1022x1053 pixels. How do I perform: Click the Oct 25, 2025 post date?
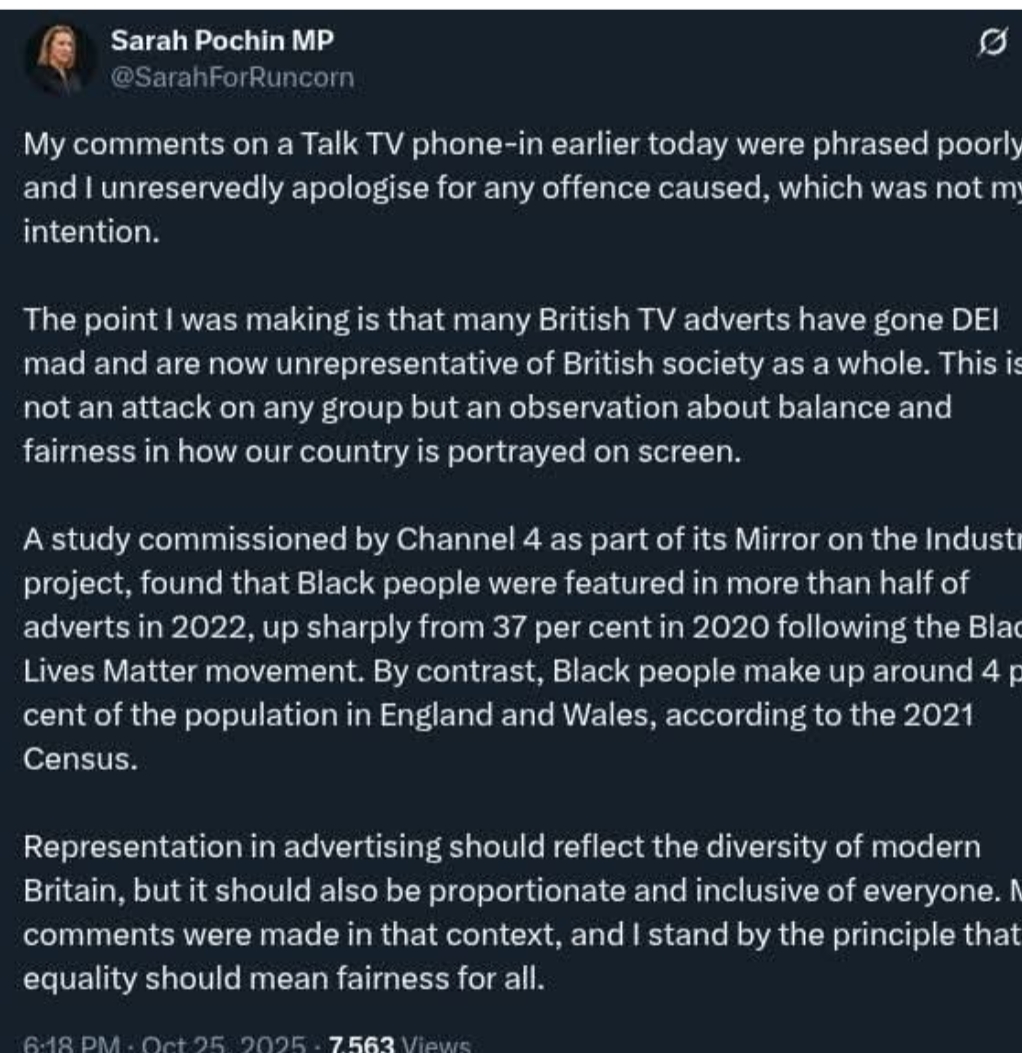(x=219, y=1044)
